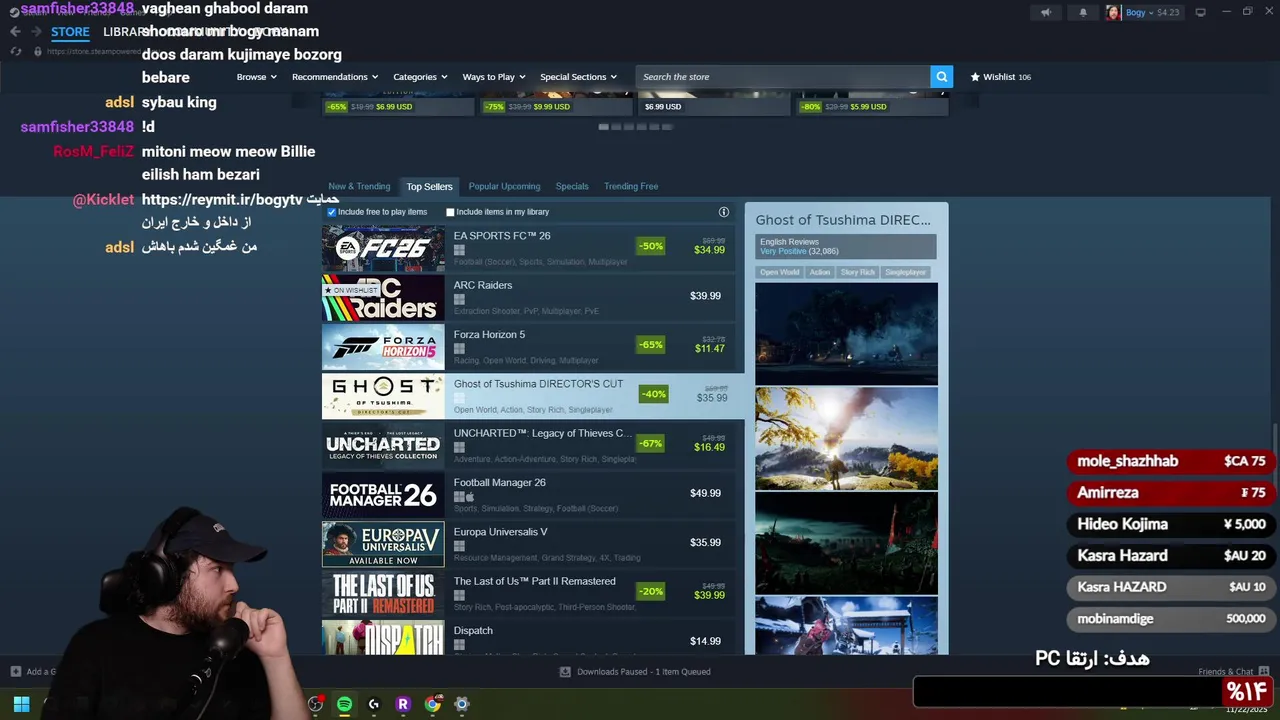Open Football Manager 26 listing
Screen dimensions: 1280x720
[x=529, y=495]
